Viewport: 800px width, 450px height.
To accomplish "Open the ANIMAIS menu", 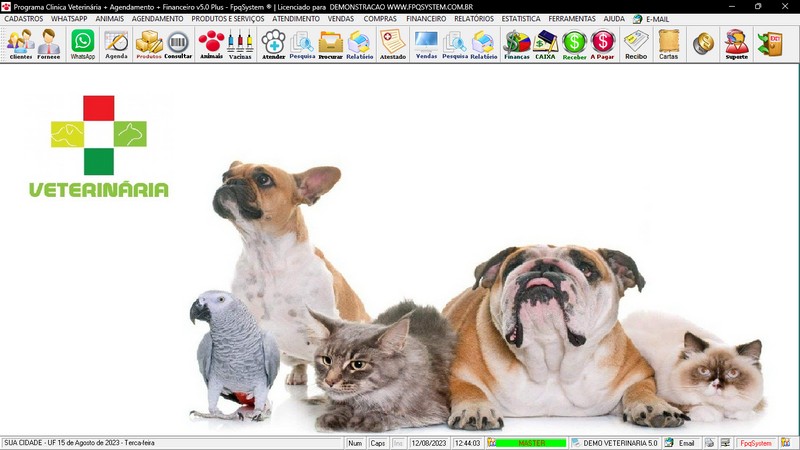I will point(110,19).
